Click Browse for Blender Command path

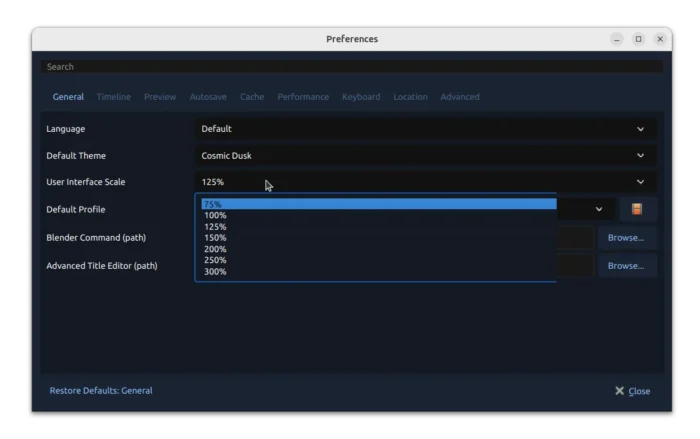[x=626, y=238]
